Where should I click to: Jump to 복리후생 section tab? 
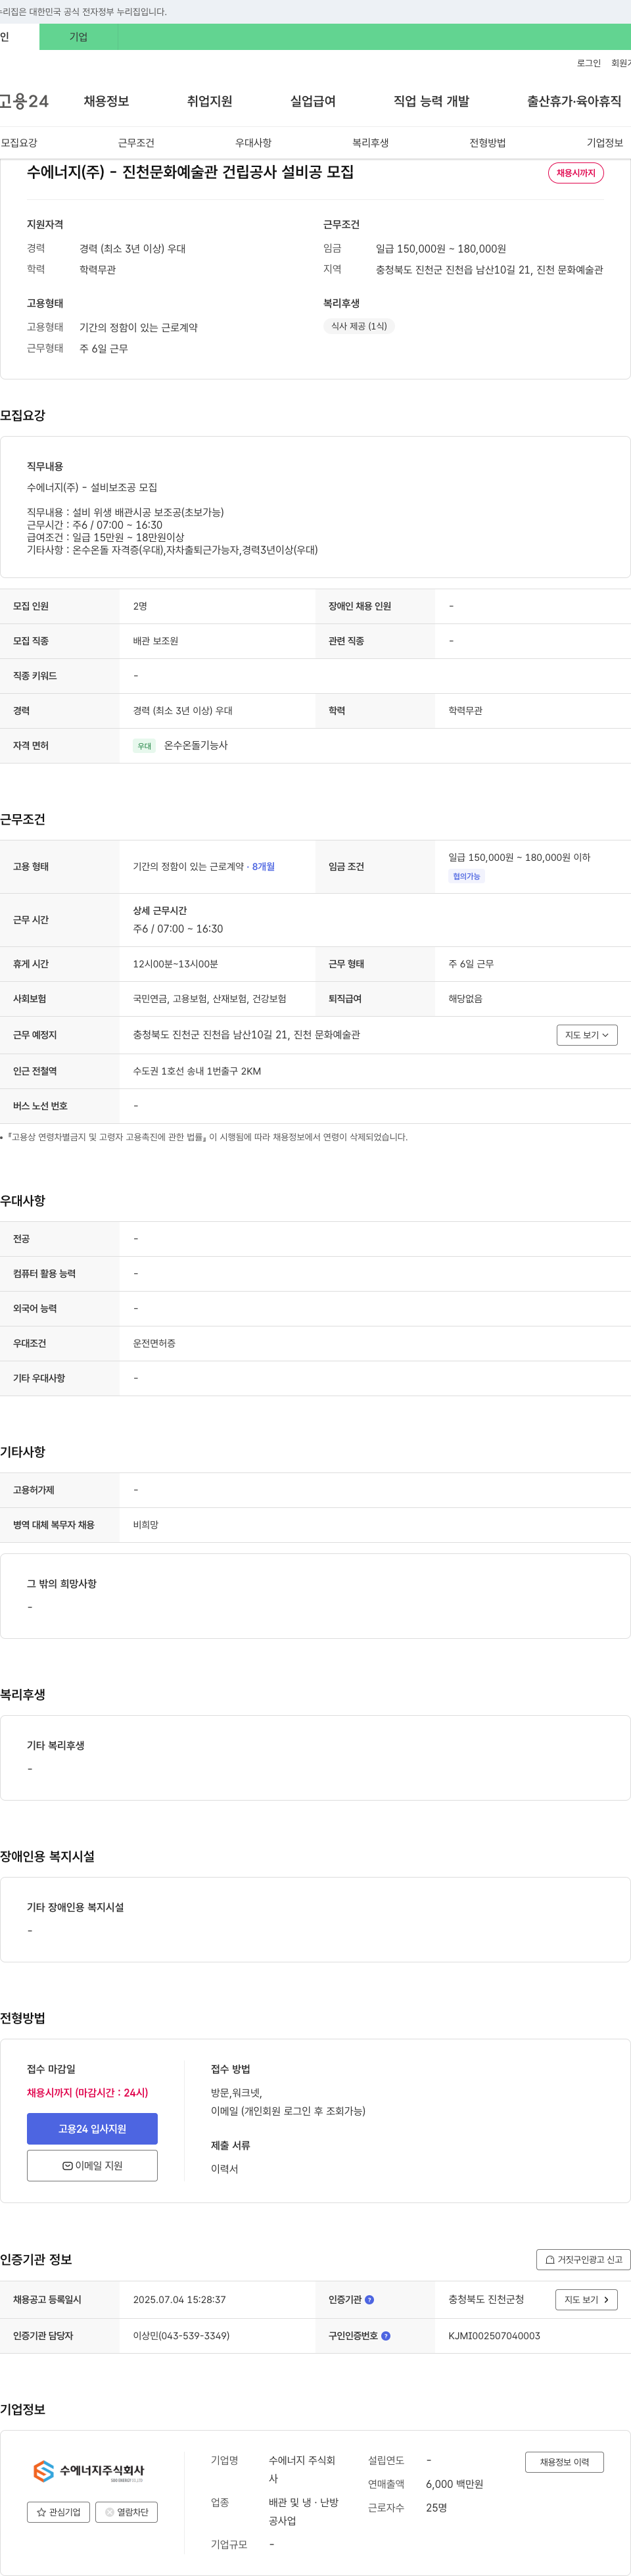coord(370,143)
